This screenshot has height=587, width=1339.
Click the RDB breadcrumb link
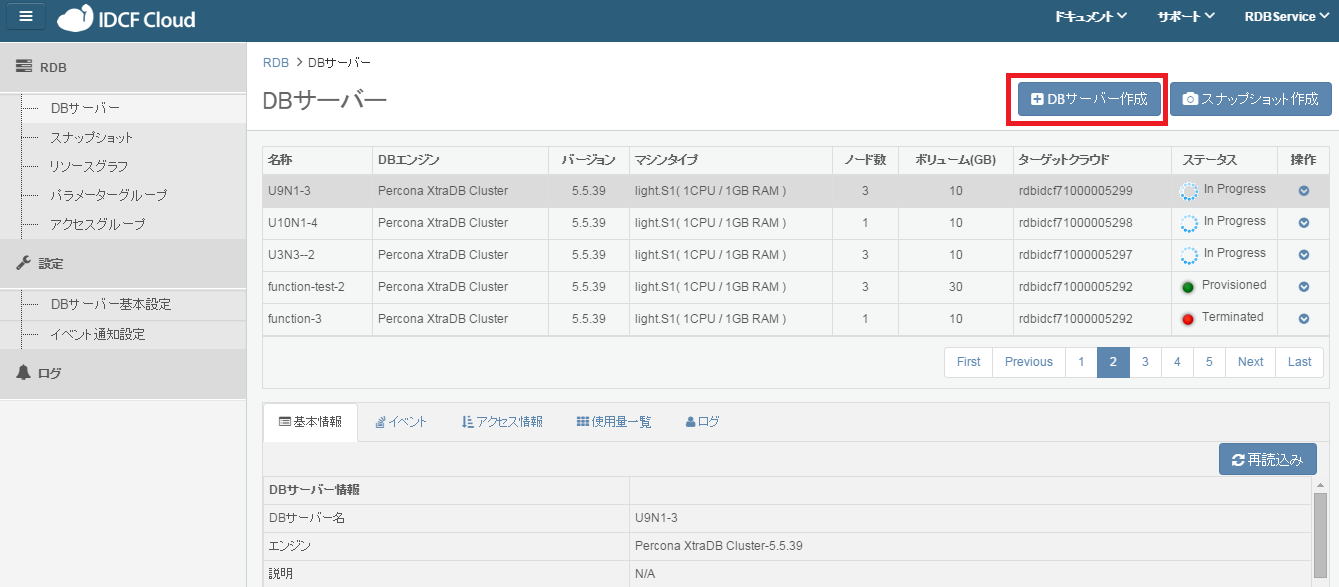coord(275,62)
